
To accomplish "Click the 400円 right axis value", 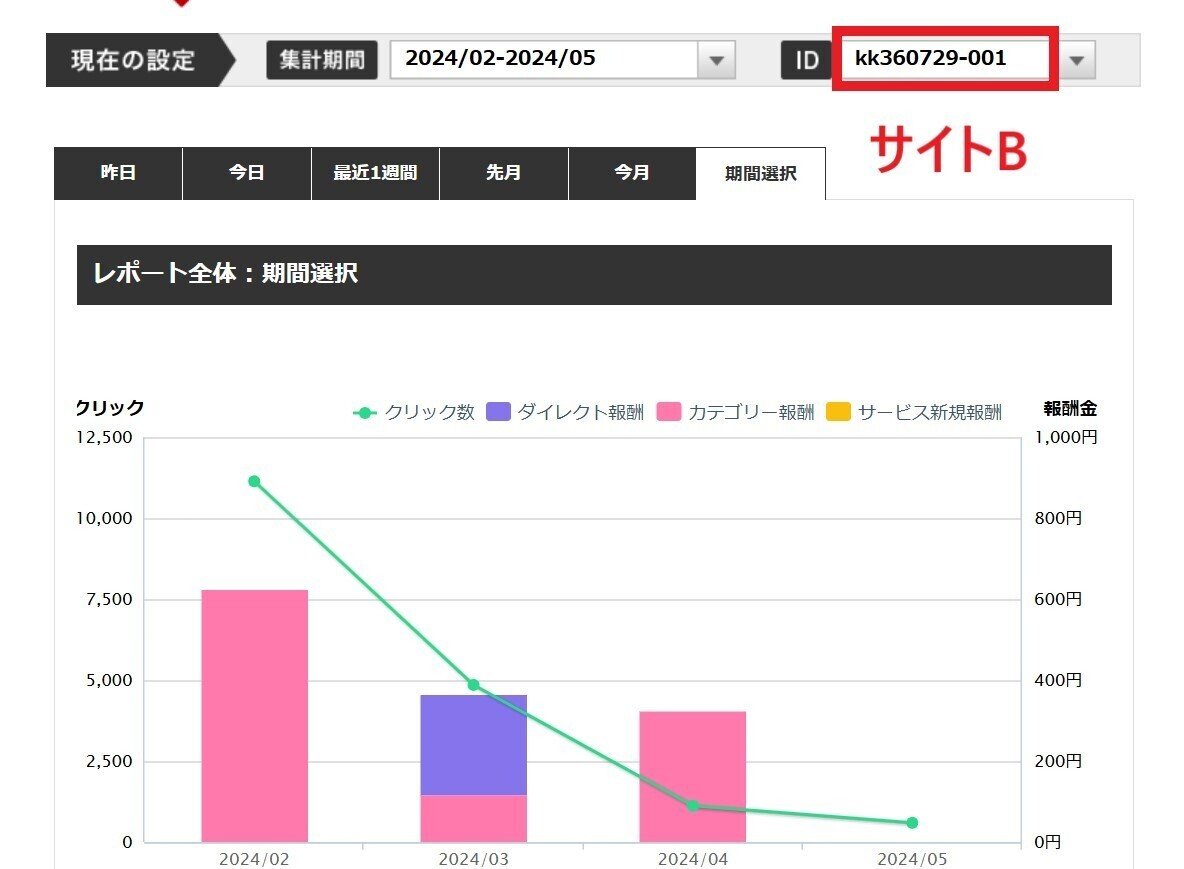I will [x=1059, y=680].
